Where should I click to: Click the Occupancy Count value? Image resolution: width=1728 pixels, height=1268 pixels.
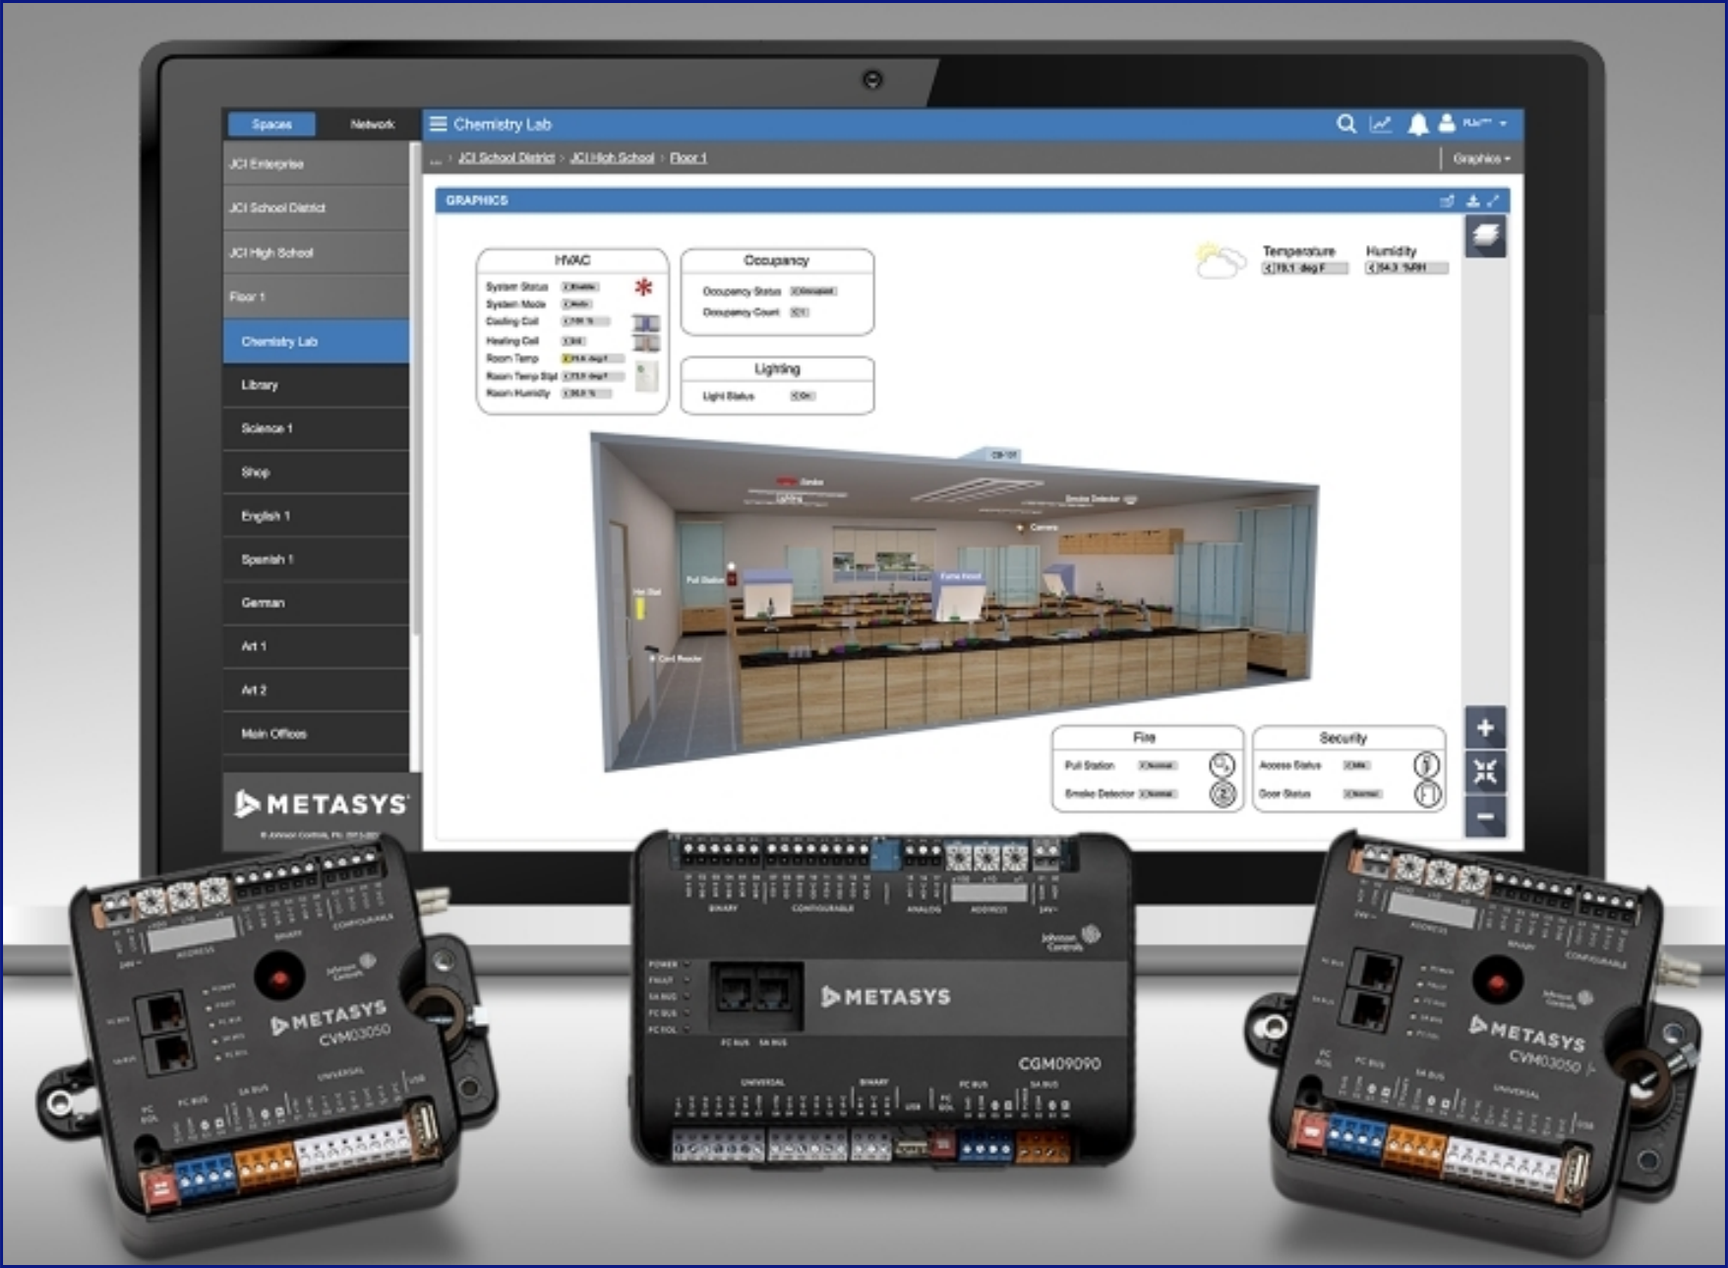tap(799, 312)
